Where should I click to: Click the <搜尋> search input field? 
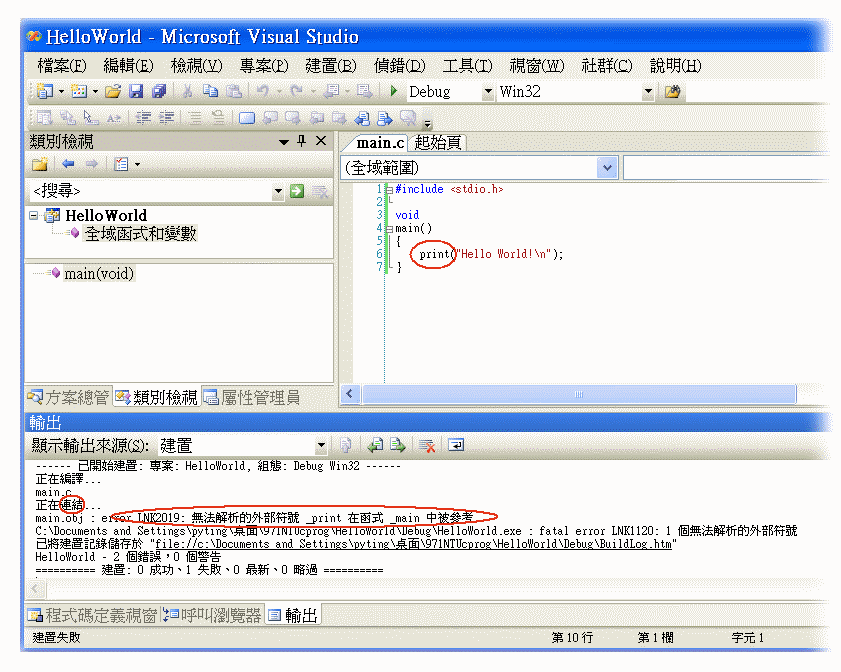(x=150, y=191)
